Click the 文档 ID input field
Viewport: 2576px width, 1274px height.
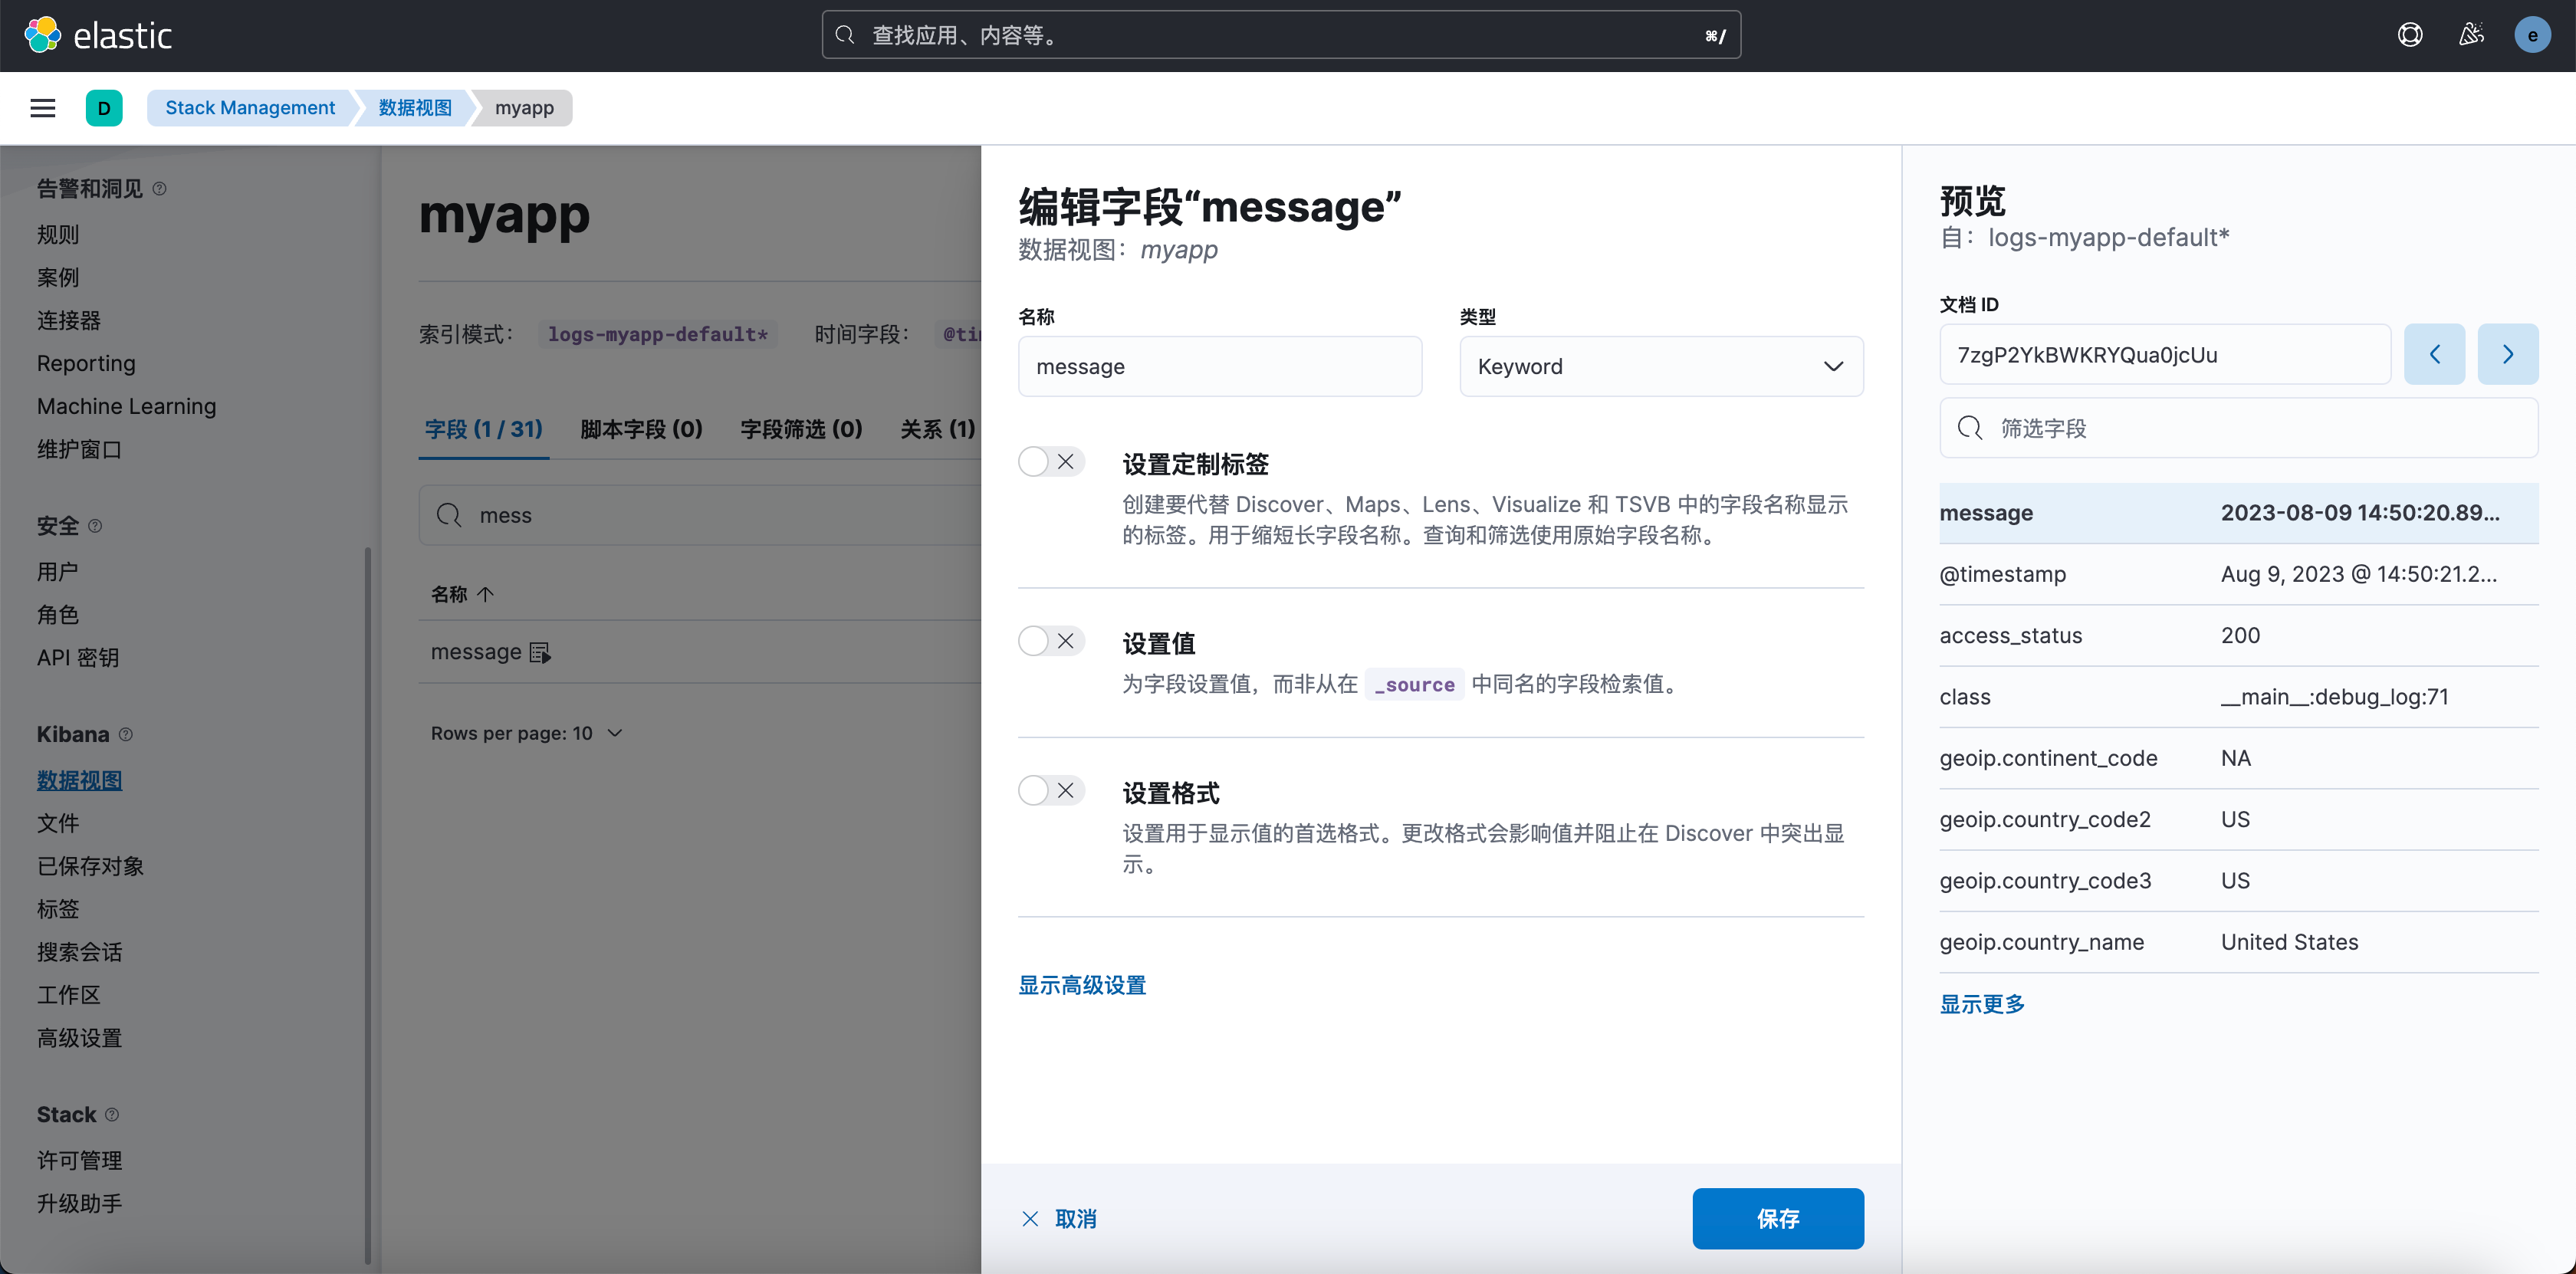tap(2165, 354)
